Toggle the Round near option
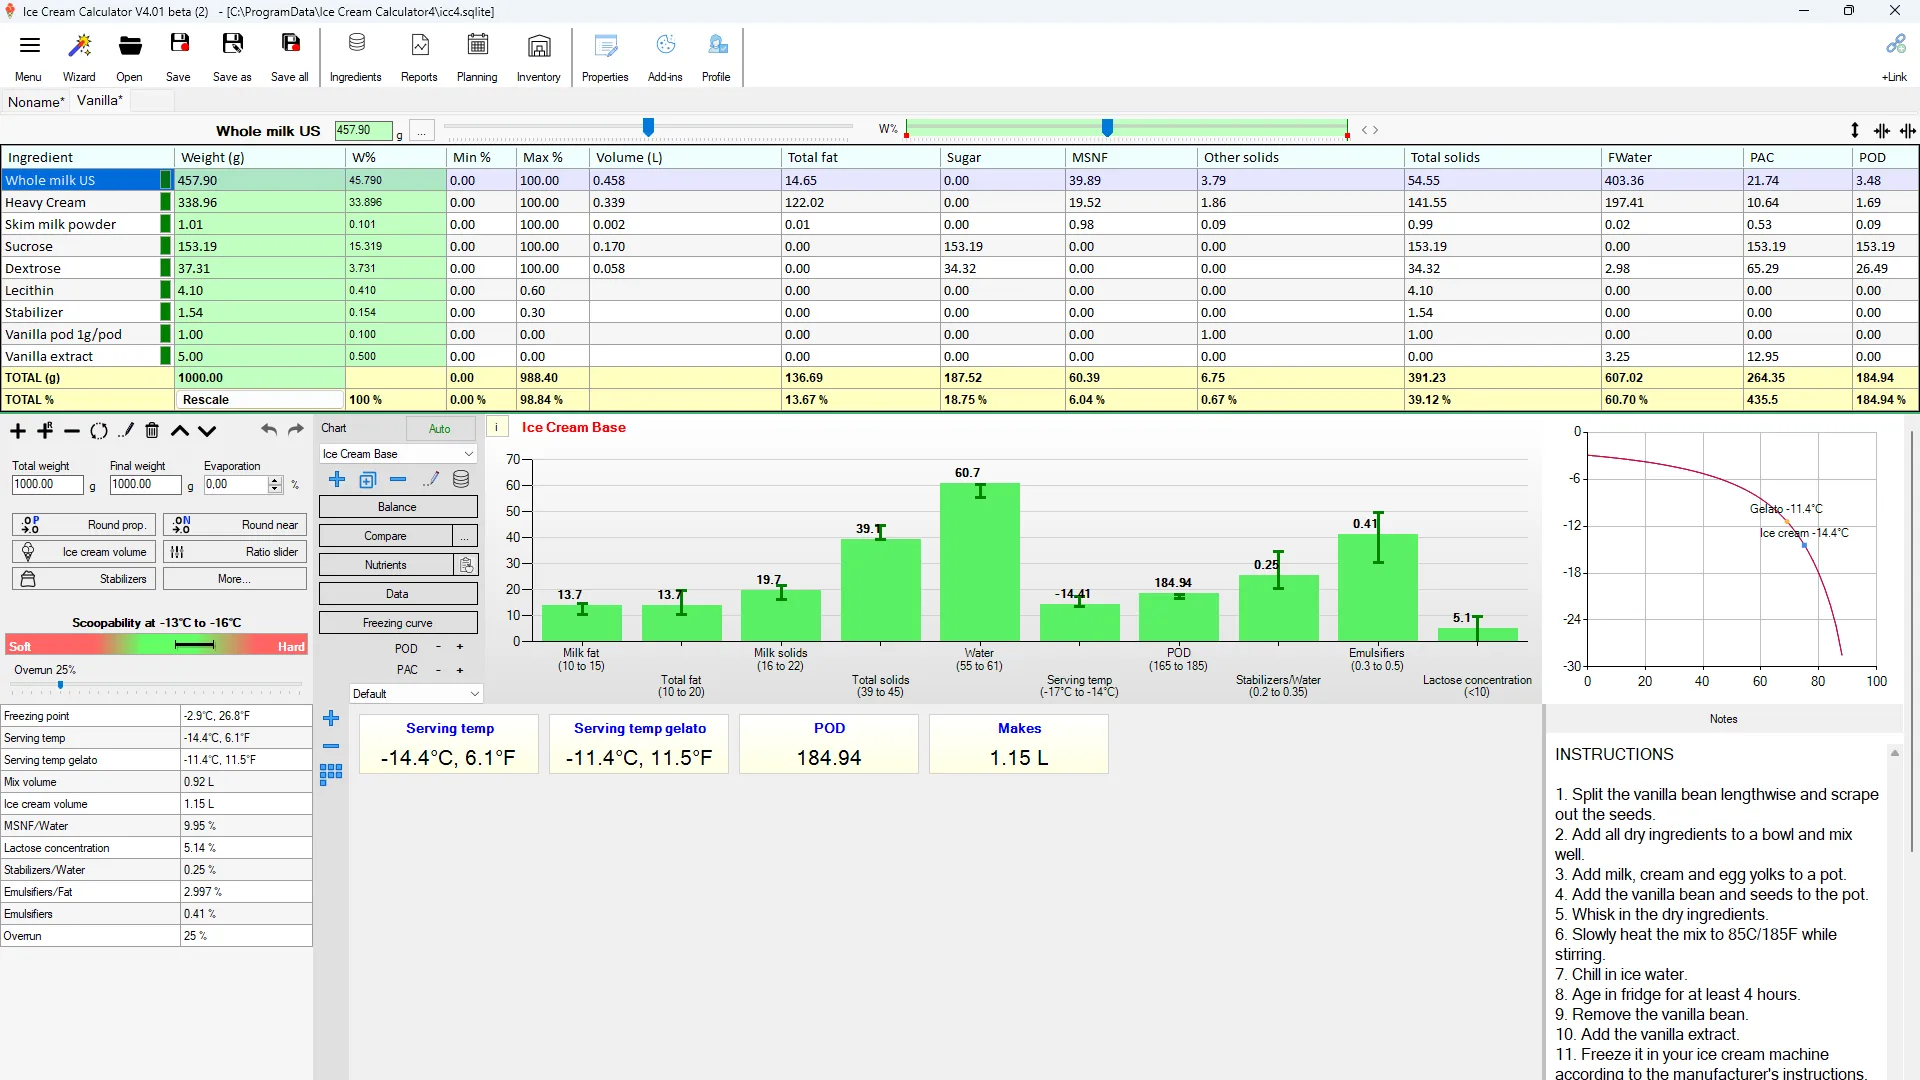The width and height of the screenshot is (1920, 1080). point(235,525)
